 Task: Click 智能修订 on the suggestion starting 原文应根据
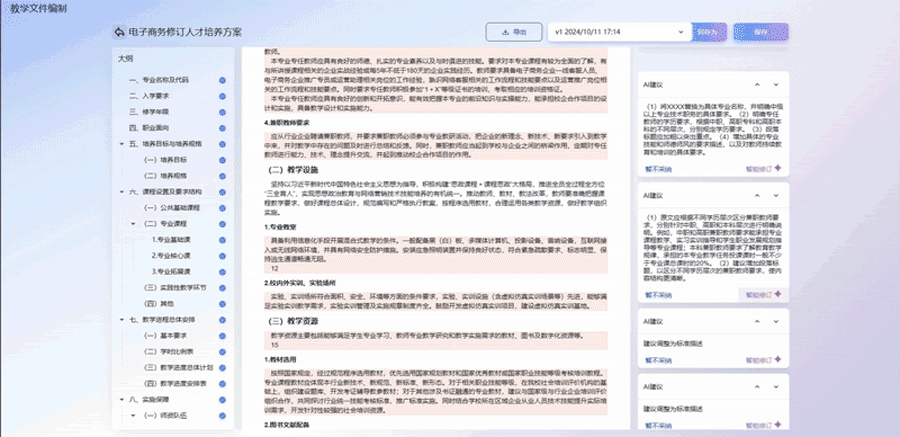(763, 295)
